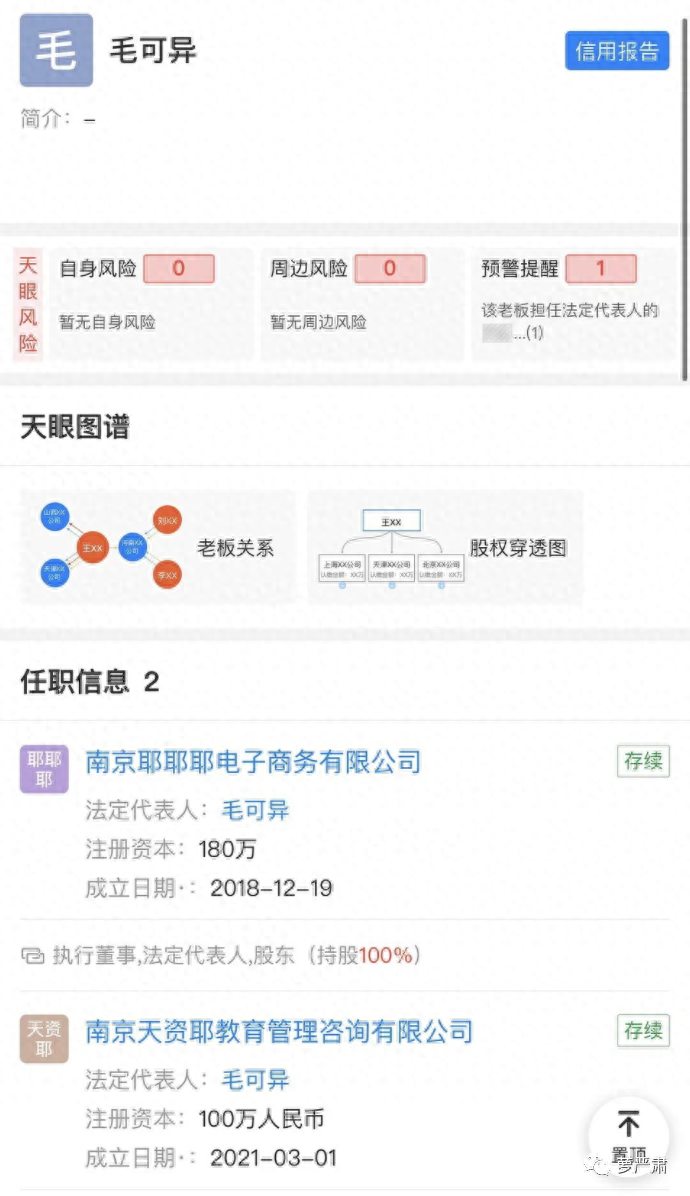690x1196 pixels.
Task: Click the 天眼风险 red label
Action: pyautogui.click(x=28, y=305)
